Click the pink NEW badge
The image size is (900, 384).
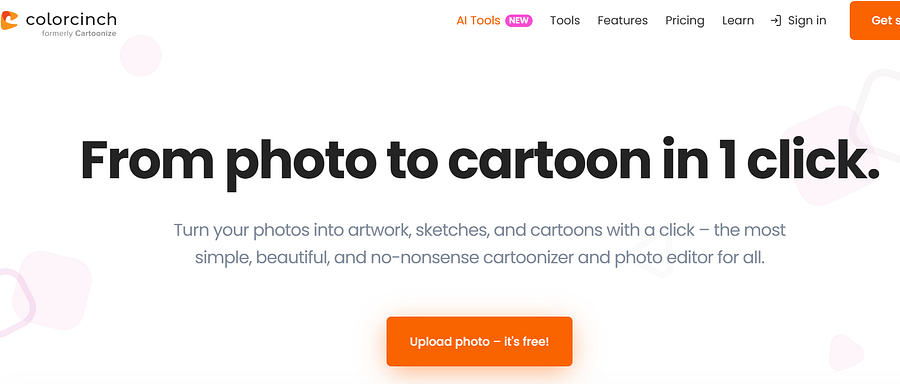point(519,21)
